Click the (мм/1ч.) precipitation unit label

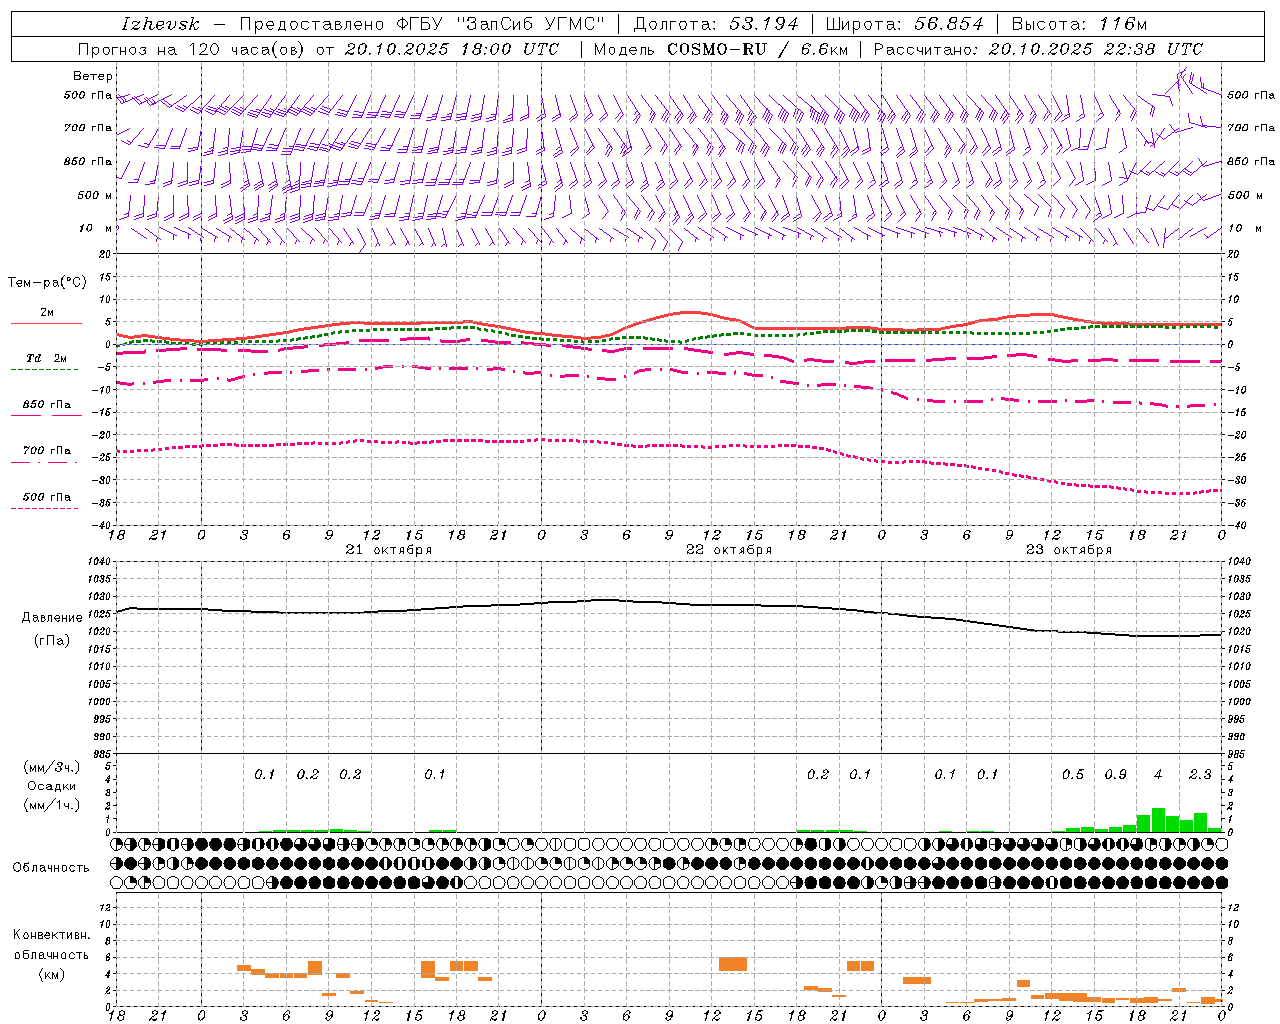(x=52, y=805)
